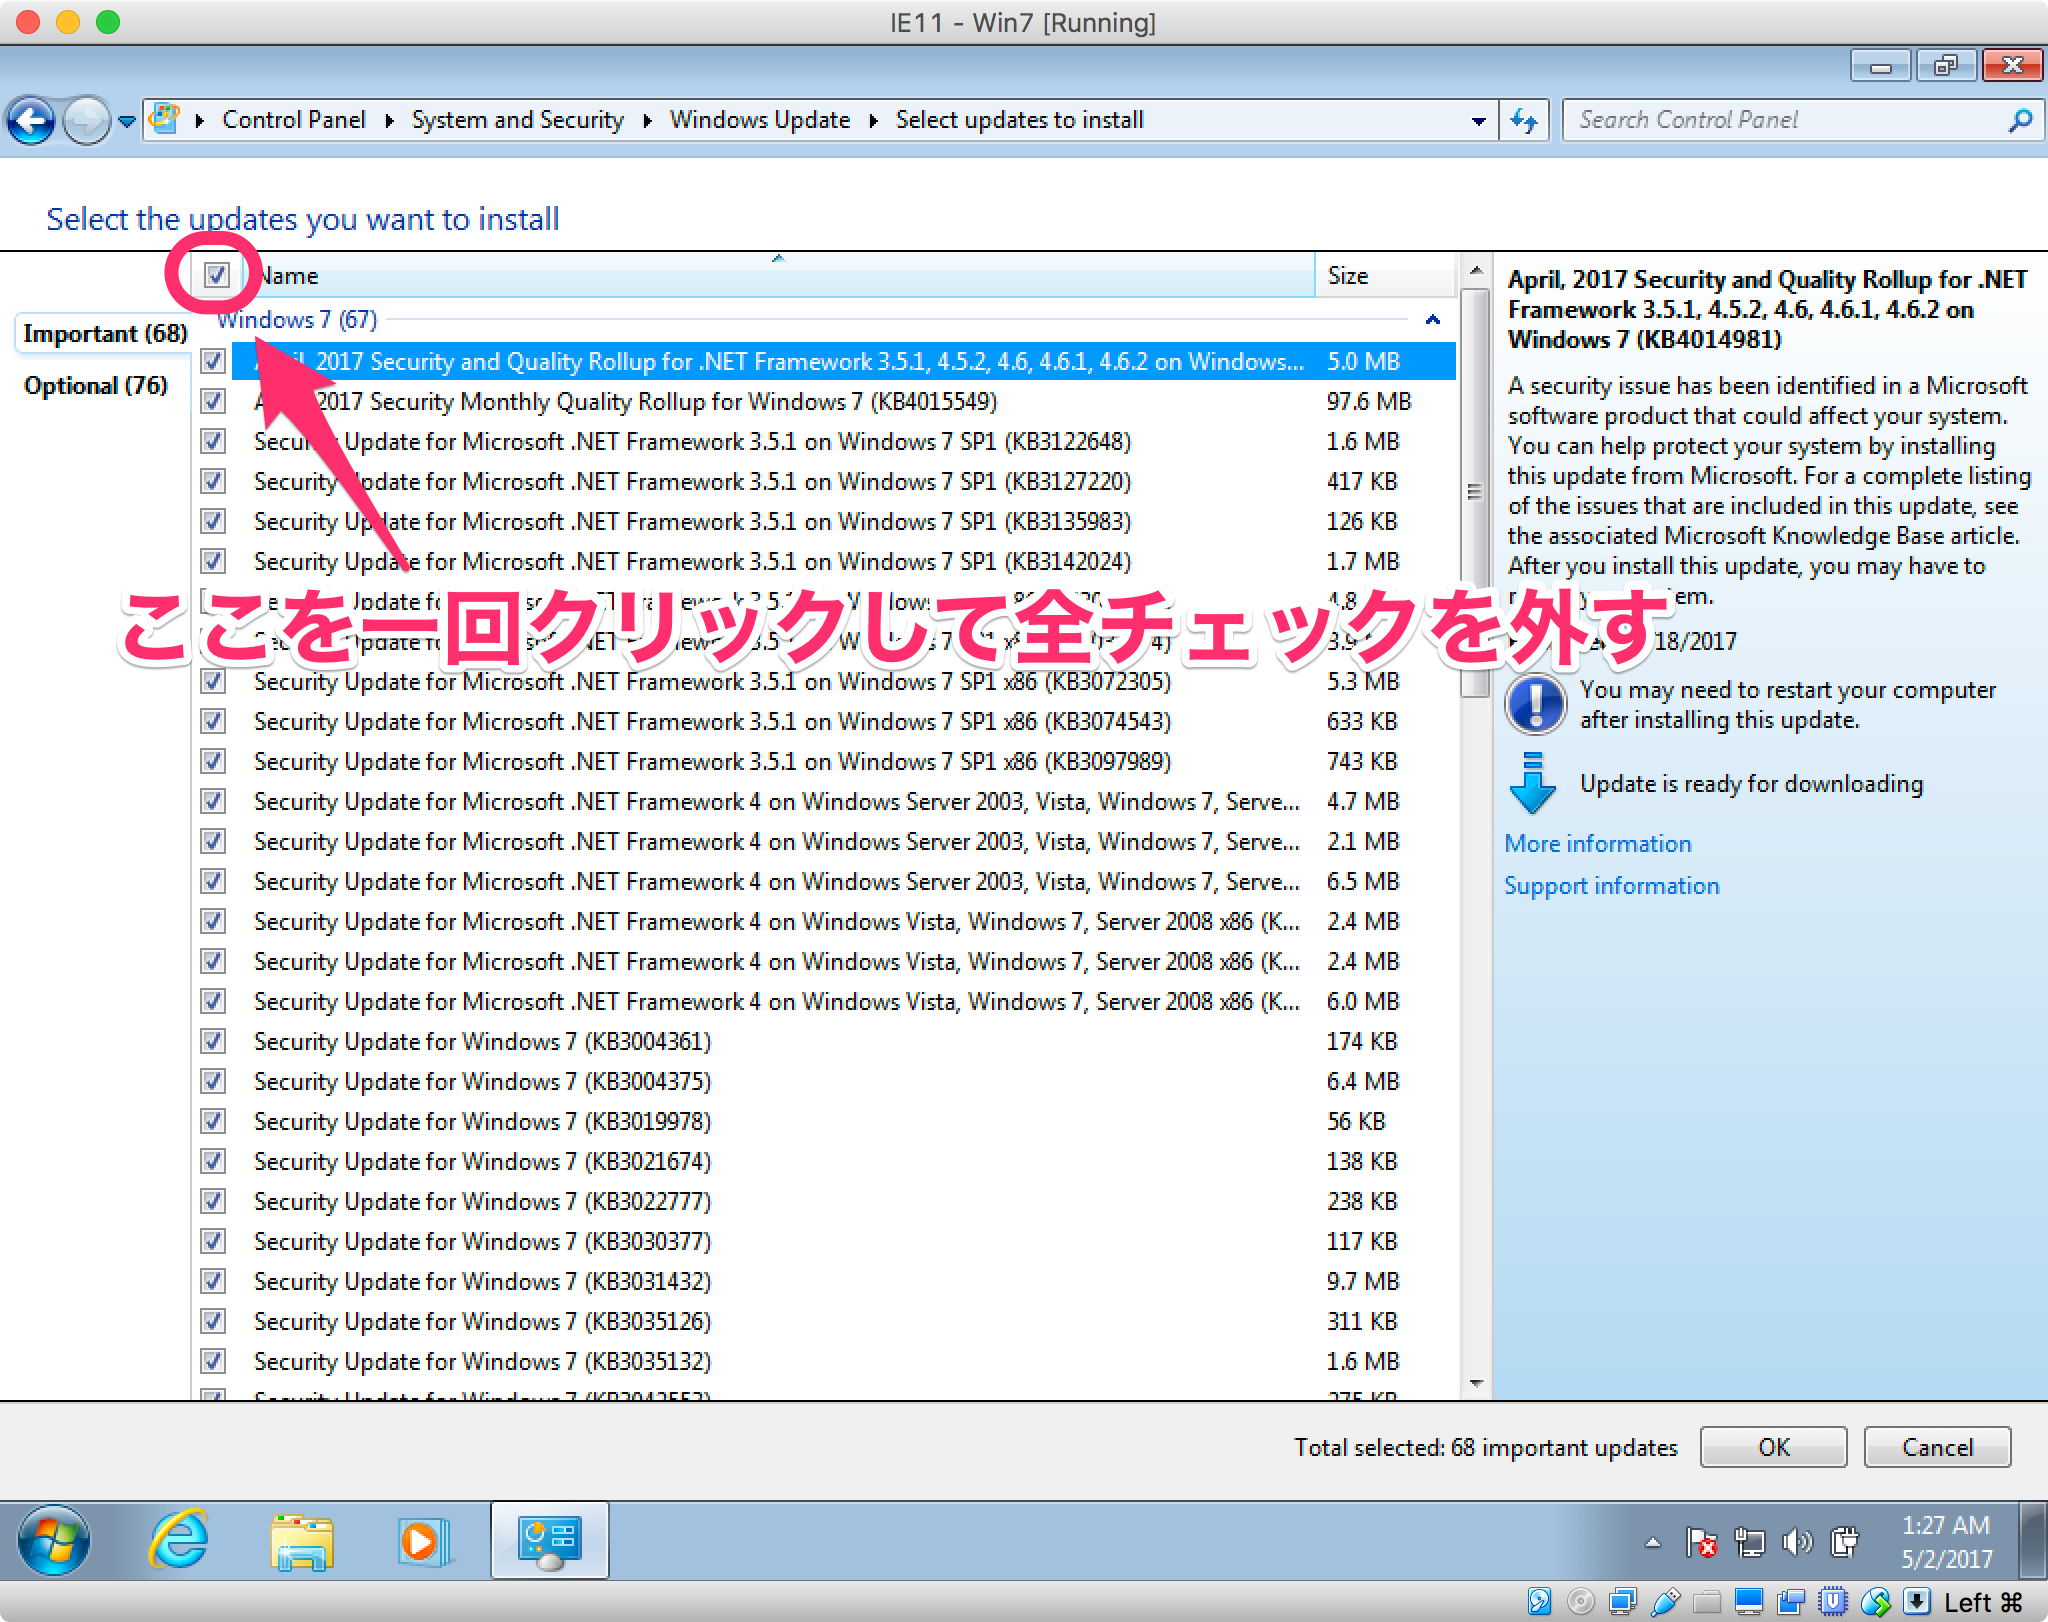The height and width of the screenshot is (1622, 2048).
Task: Click the magnifier icon in Search Control Panel
Action: pos(2019,121)
